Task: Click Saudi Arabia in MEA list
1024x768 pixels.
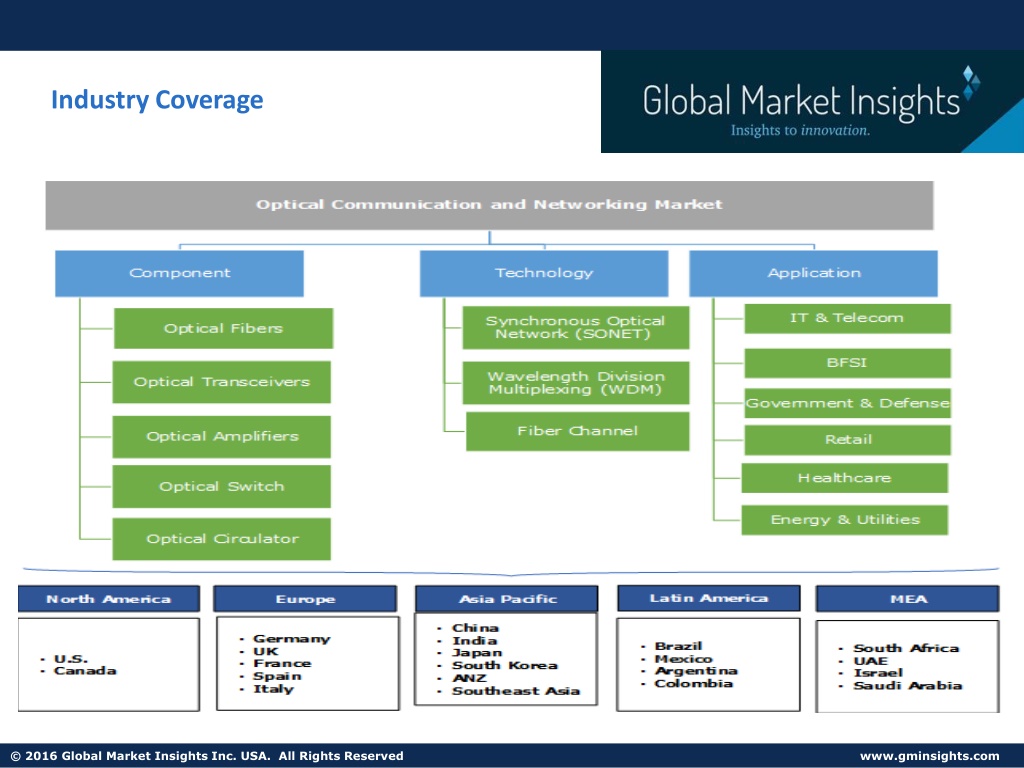Action: point(908,686)
